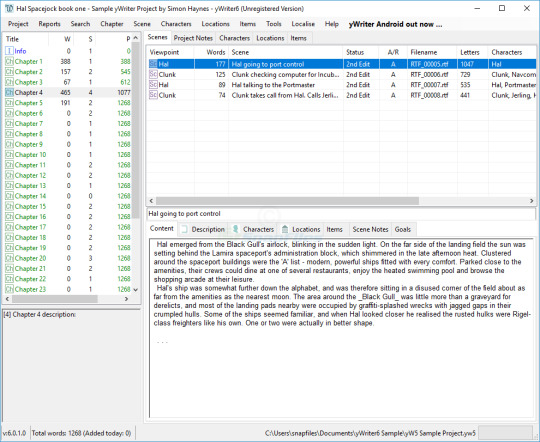Click the selected Hal scene icon
Screen dimensions: 540x442
(153, 64)
